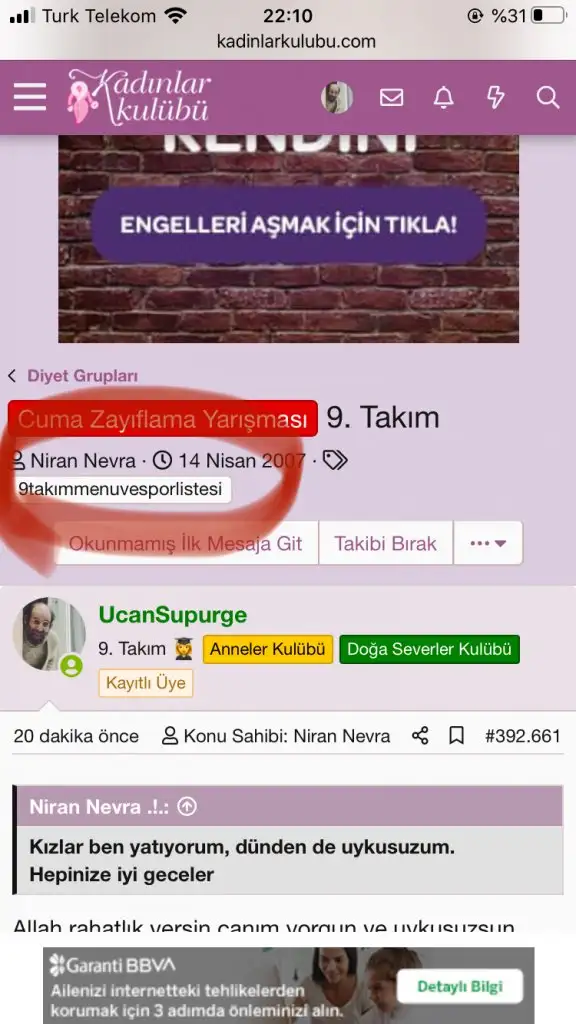
Task: Open the notifications bell
Action: [443, 97]
